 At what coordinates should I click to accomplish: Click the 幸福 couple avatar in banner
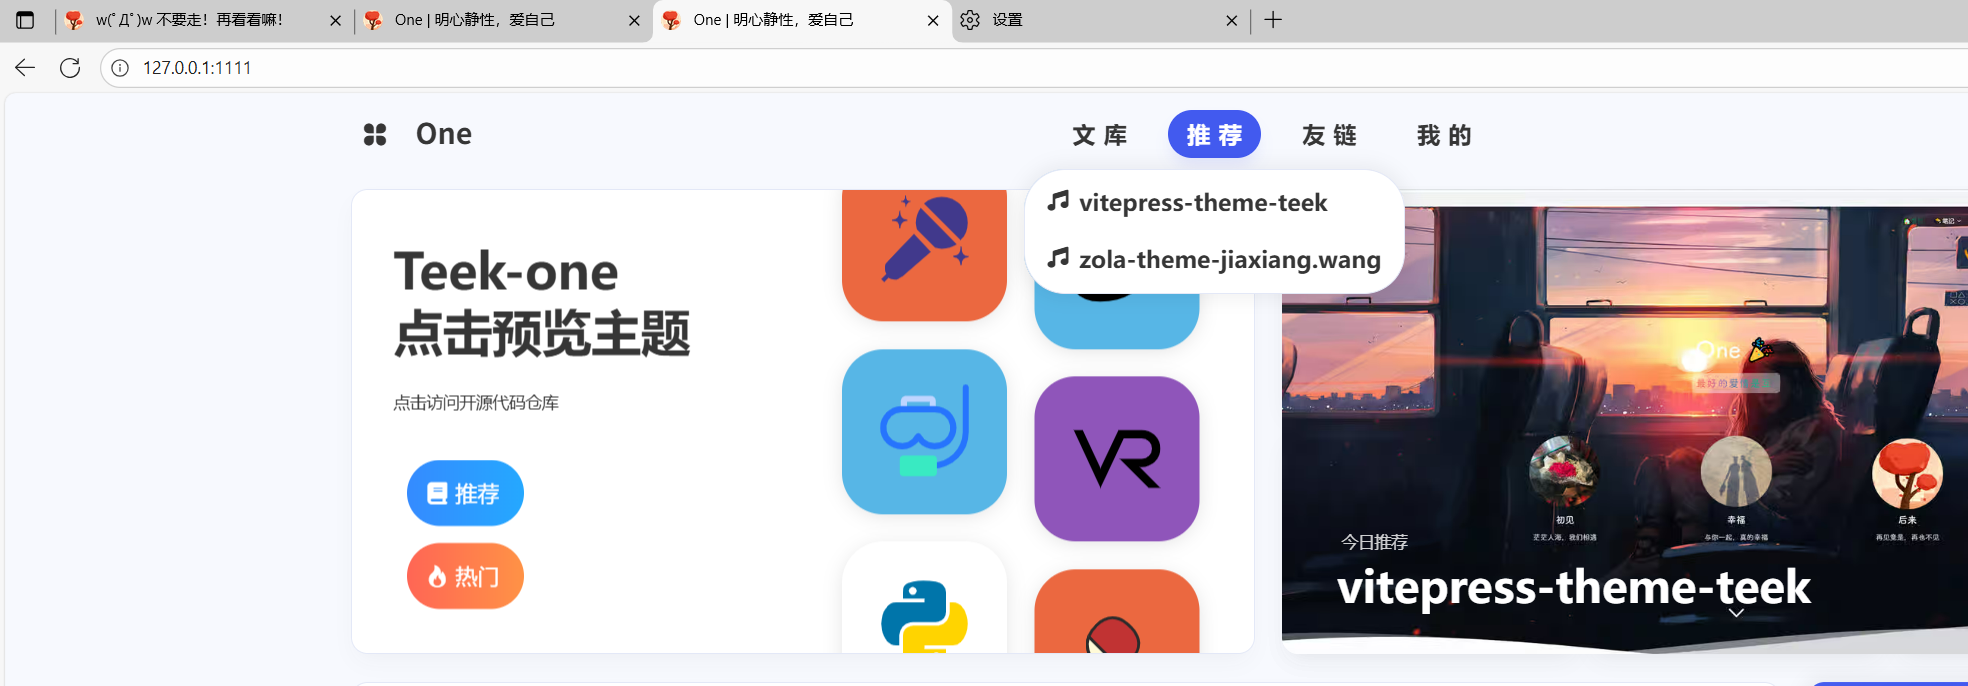coord(1736,471)
